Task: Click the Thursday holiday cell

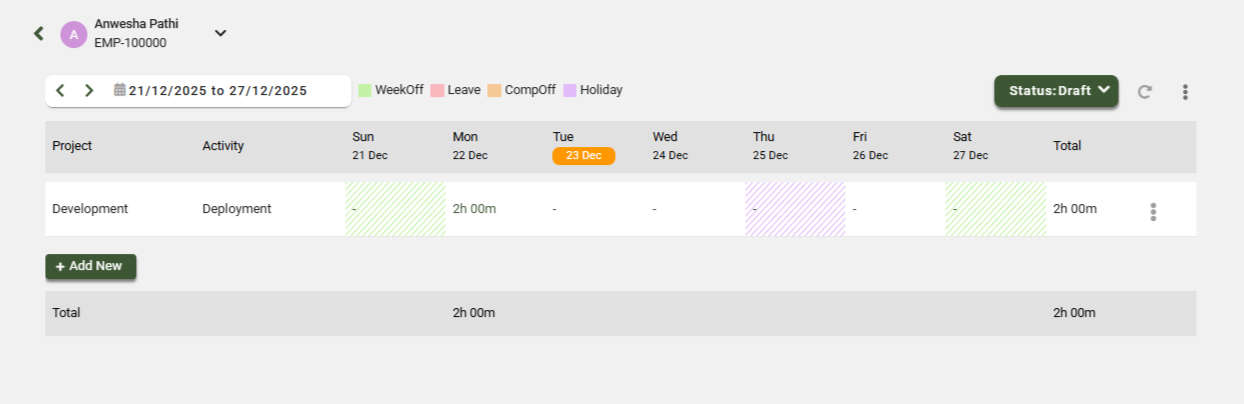Action: tap(795, 209)
